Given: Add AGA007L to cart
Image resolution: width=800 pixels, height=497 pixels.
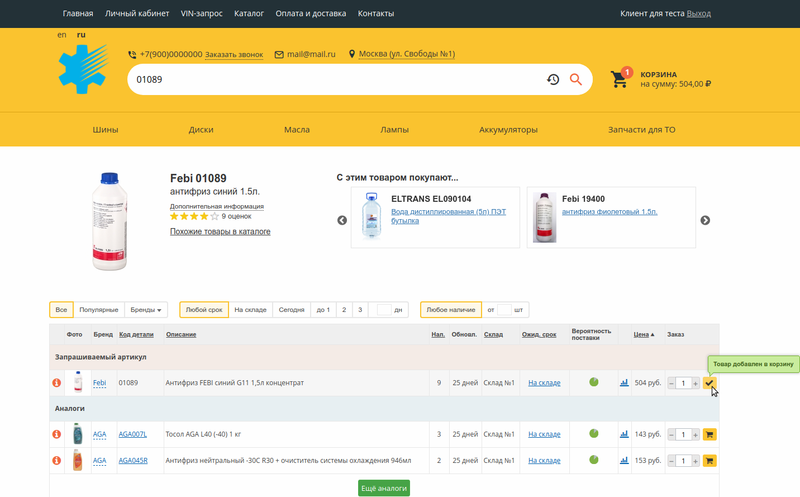Looking at the screenshot, I should [x=709, y=434].
